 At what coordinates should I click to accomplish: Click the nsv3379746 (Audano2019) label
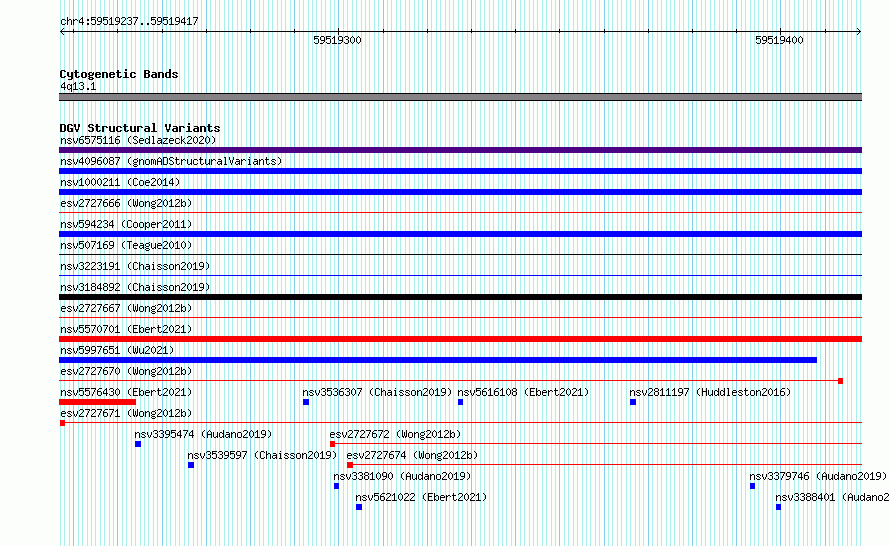pyautogui.click(x=818, y=476)
